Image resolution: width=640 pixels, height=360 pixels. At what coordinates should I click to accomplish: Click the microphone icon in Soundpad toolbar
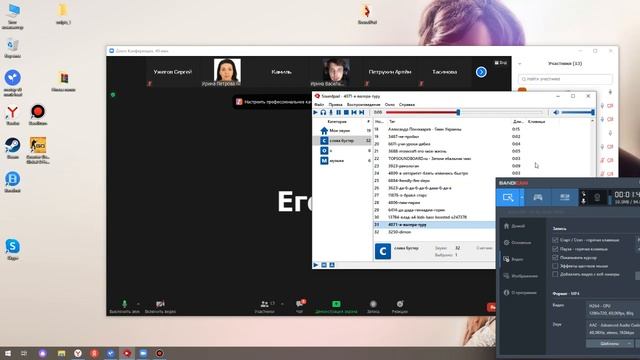click(x=331, y=112)
